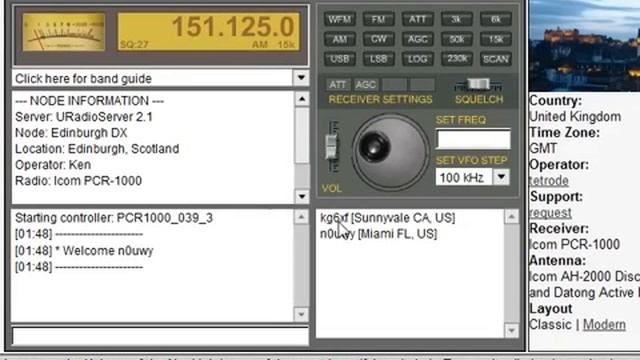Click chat log scroll down arrow
This screenshot has height=360, width=640.
tap(301, 314)
